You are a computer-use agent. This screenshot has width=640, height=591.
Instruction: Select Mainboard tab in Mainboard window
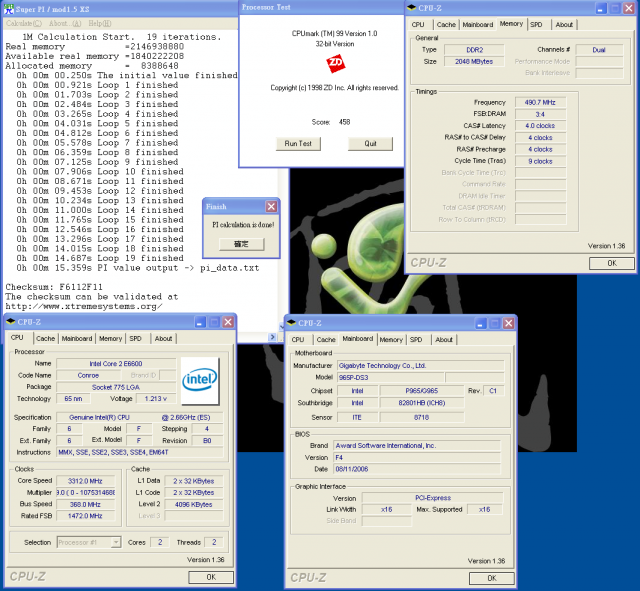358,339
